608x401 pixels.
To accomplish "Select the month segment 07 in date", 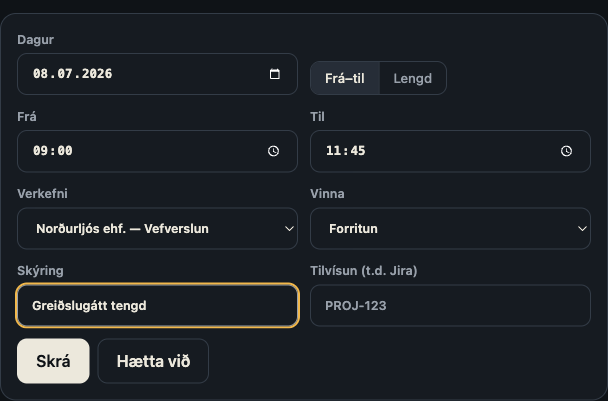I will 65,74.
